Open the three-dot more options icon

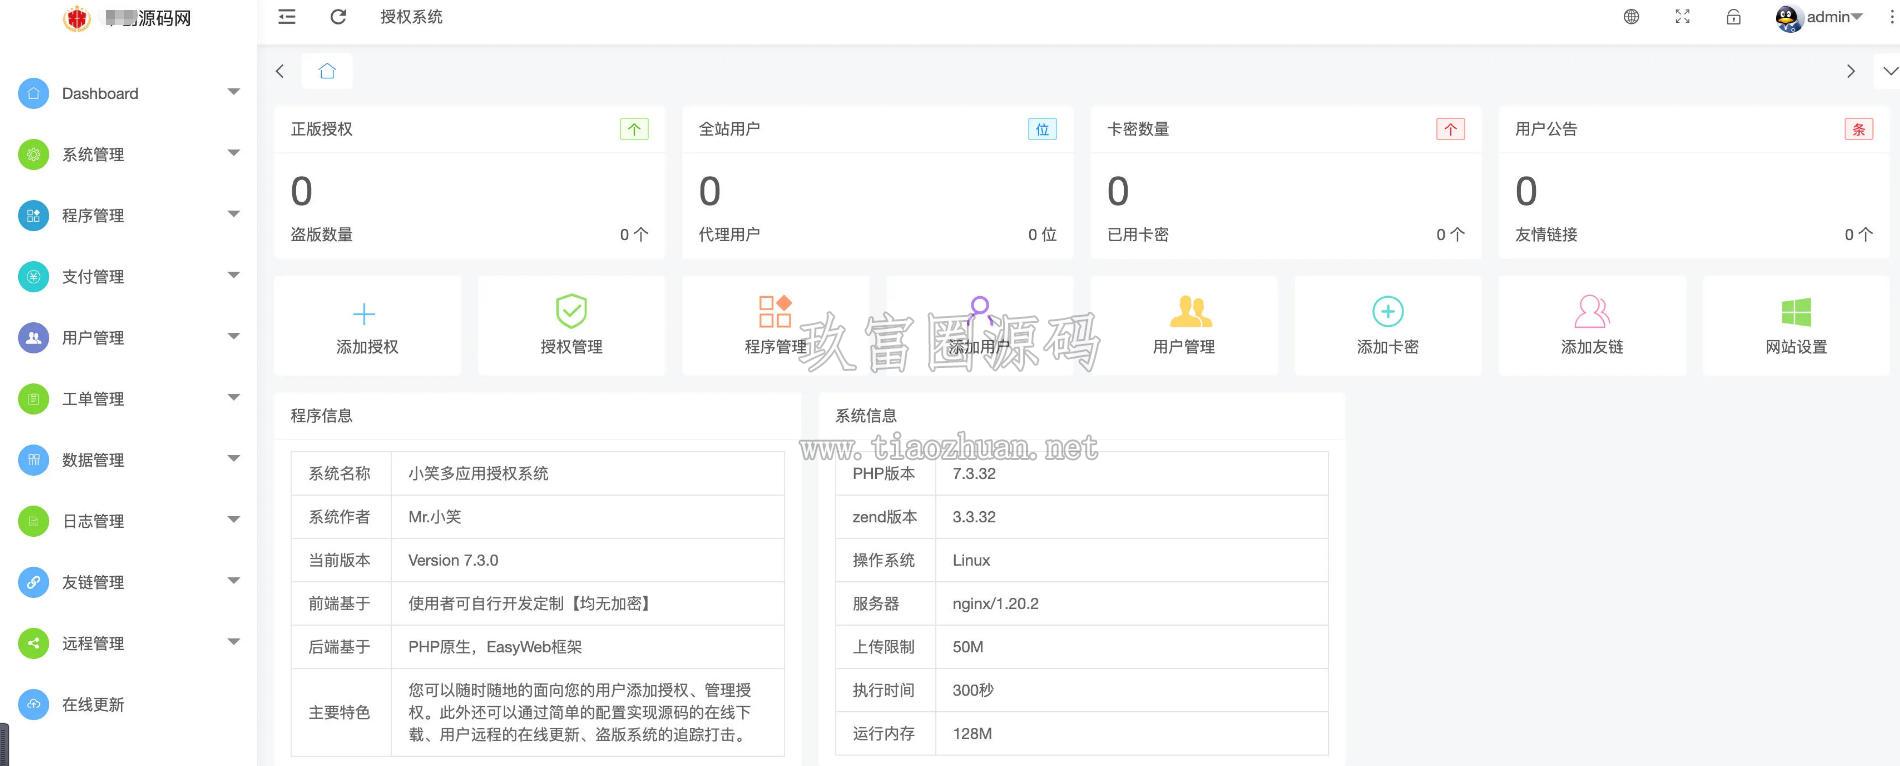pyautogui.click(x=1890, y=17)
